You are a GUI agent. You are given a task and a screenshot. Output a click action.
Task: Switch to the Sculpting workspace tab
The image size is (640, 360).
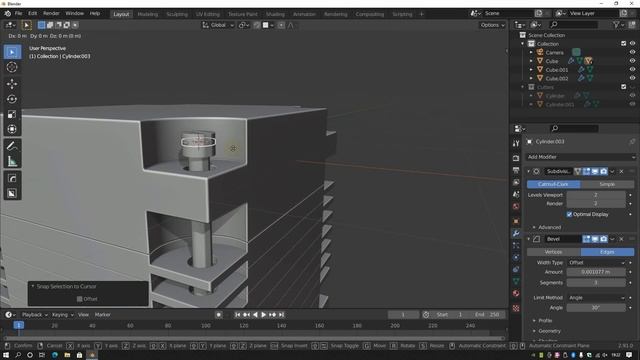[177, 14]
